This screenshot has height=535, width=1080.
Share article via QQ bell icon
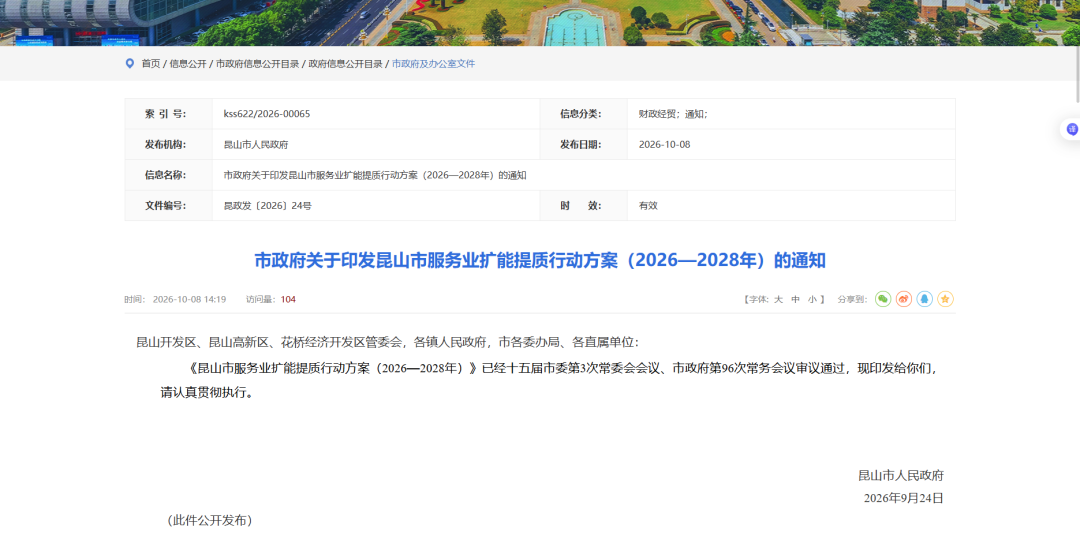click(925, 299)
